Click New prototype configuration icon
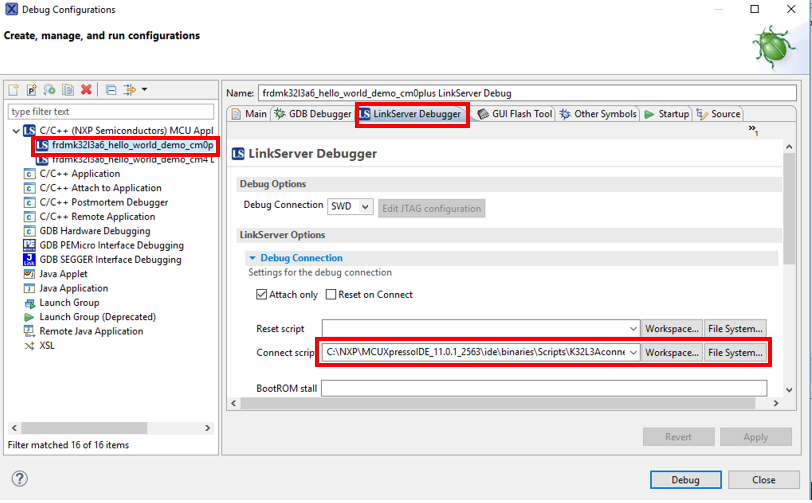Screen dimensions: 812x503 pyautogui.click(x=32, y=90)
